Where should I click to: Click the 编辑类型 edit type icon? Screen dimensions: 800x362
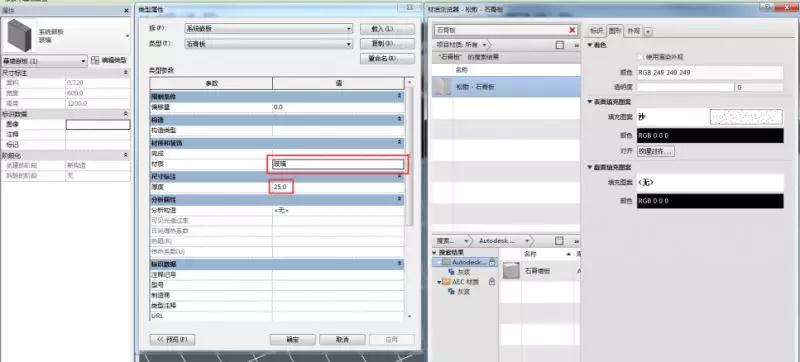94,61
